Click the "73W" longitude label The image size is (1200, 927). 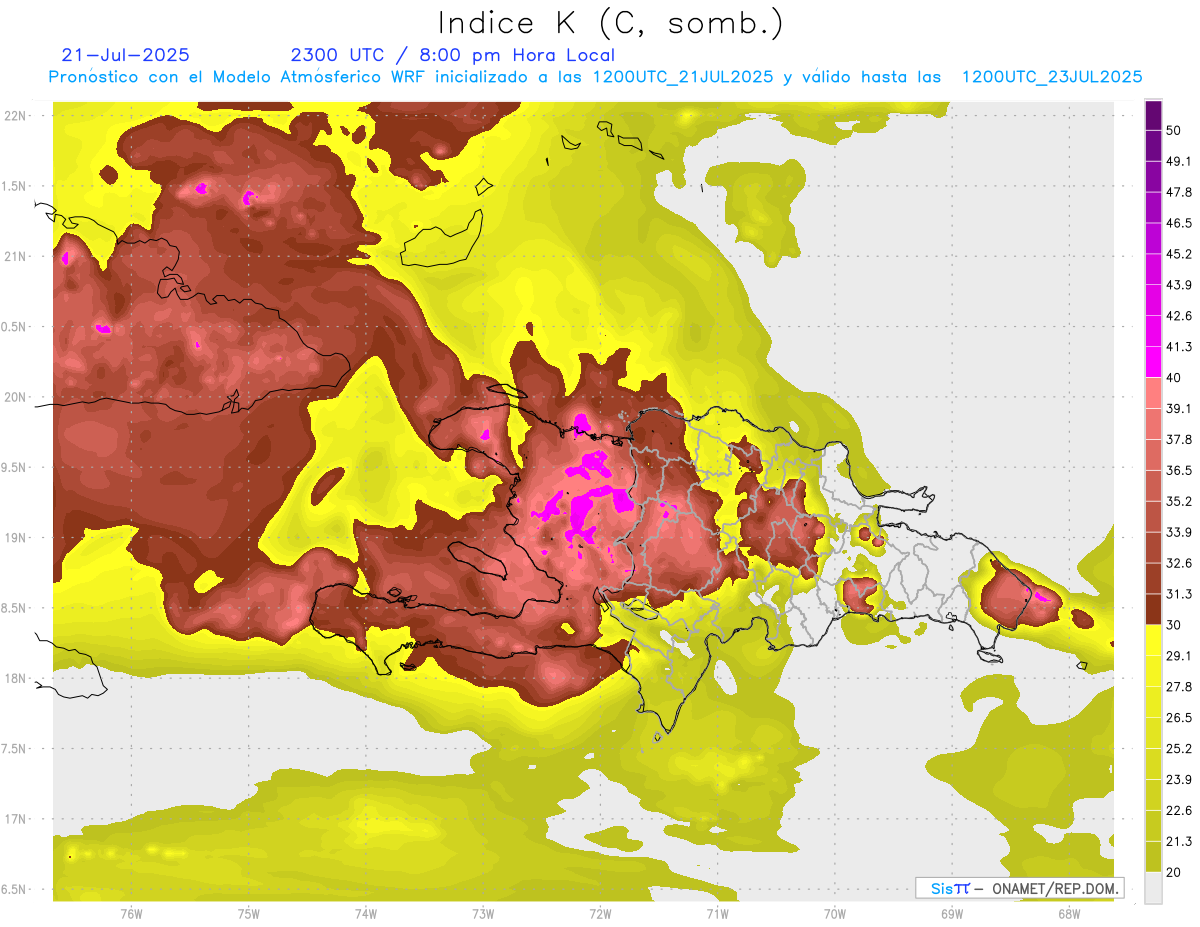click(x=483, y=913)
